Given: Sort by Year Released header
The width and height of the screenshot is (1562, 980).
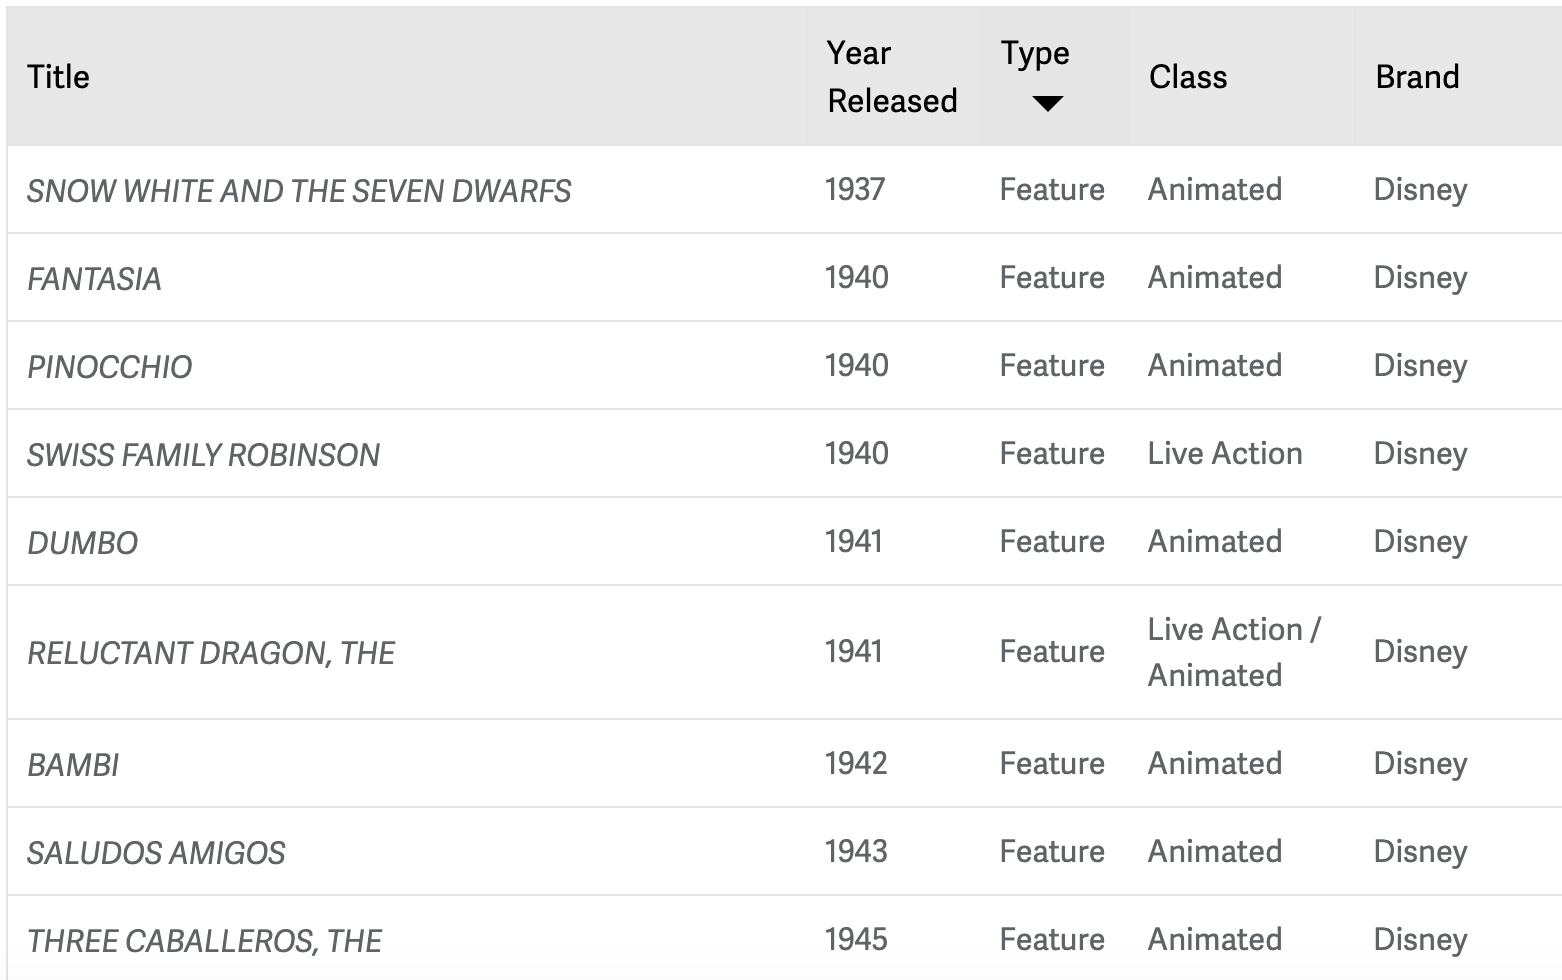Looking at the screenshot, I should pos(892,77).
